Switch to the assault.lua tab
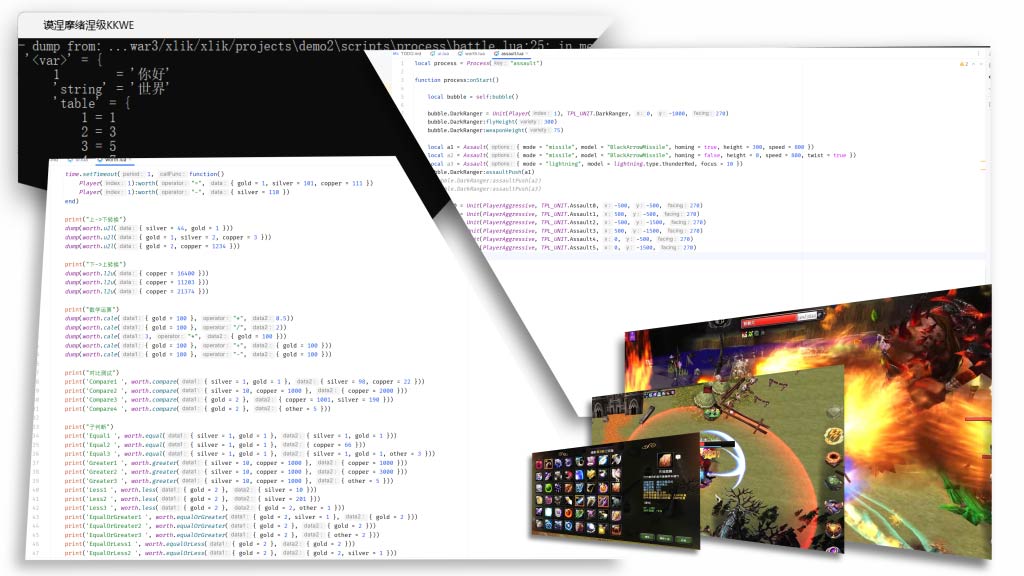This screenshot has width=1024, height=576. tap(511, 52)
